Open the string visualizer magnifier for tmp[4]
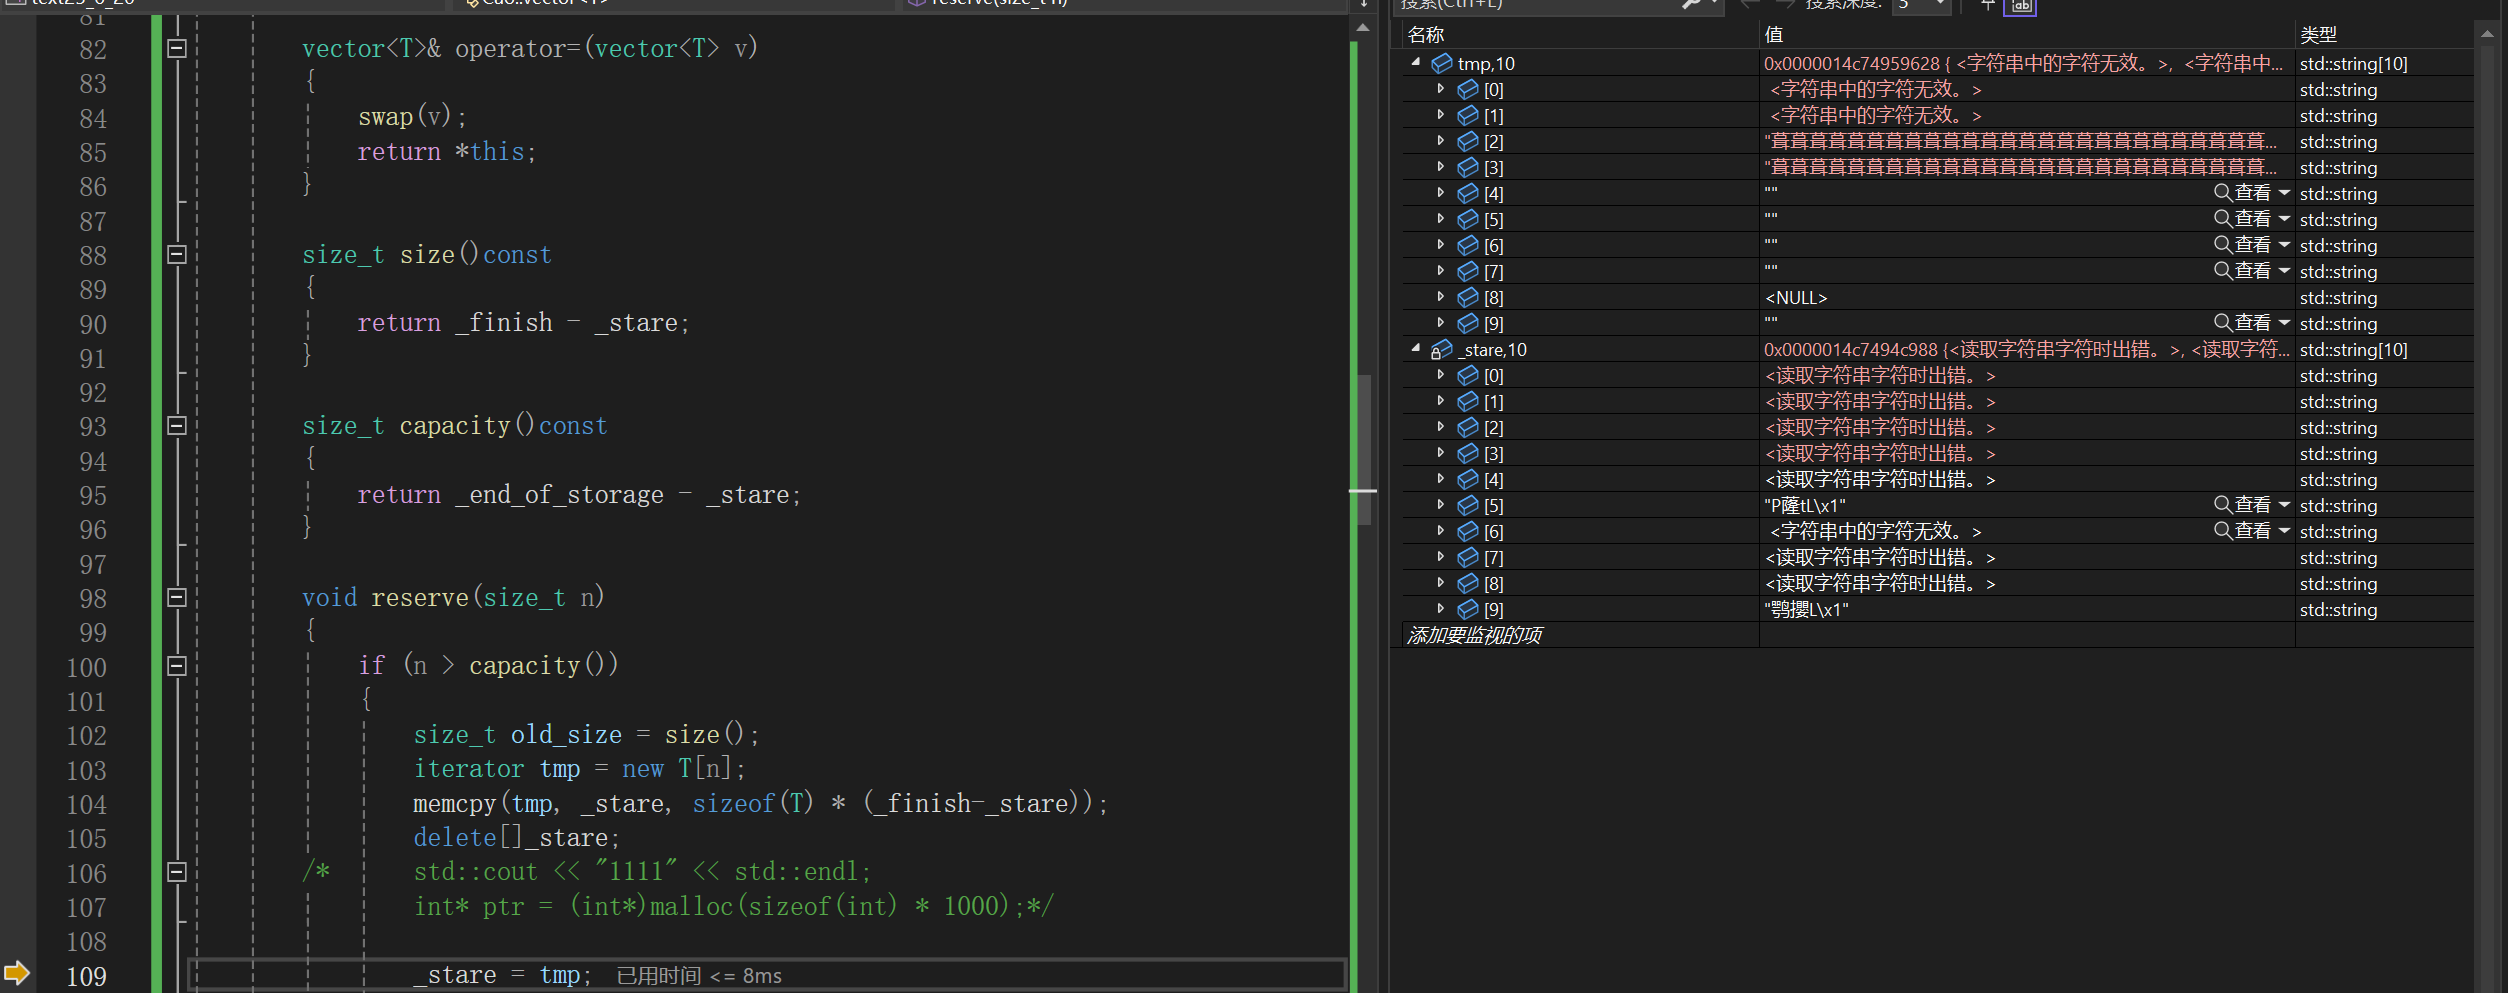Image resolution: width=2508 pixels, height=993 pixels. (x=2221, y=192)
